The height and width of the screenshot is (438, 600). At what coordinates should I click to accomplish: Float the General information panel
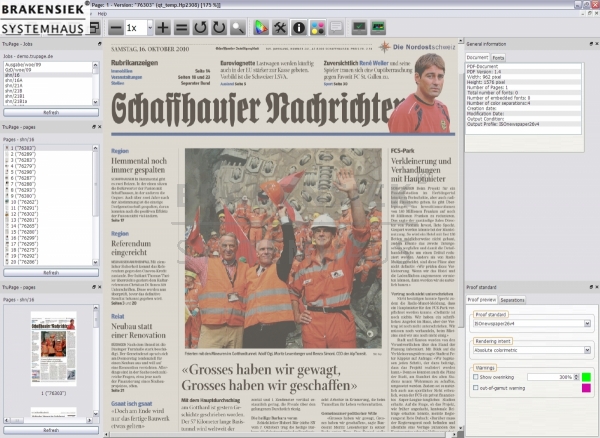591,44
